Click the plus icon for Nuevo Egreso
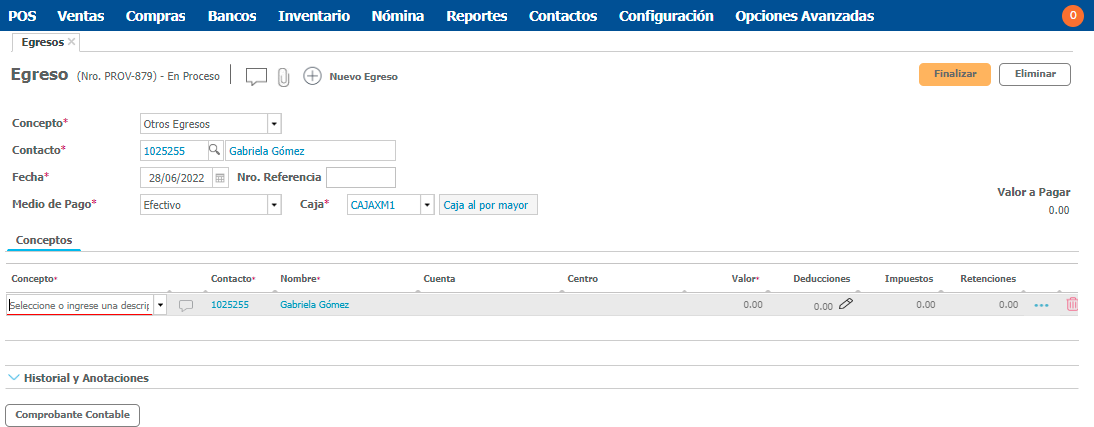 (312, 76)
